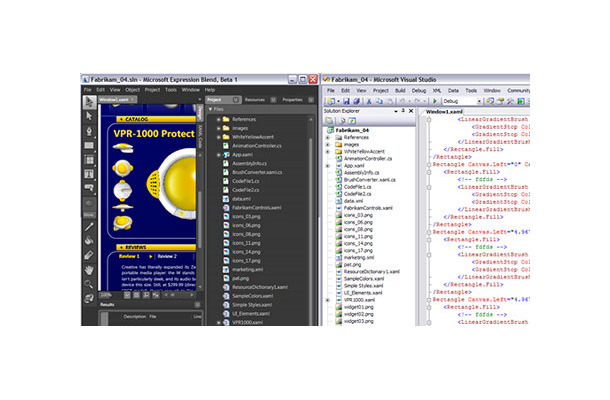Select the Zoom magnifier tool in Blend
This screenshot has width=610, height=400.
tap(89, 284)
